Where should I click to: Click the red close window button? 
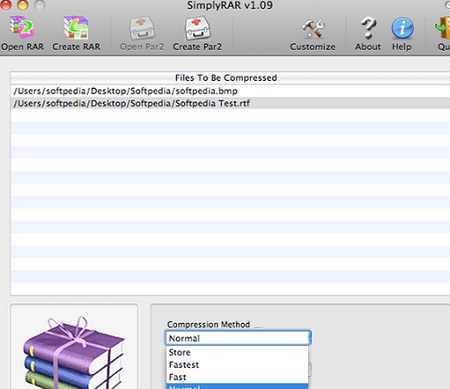click(x=6, y=5)
